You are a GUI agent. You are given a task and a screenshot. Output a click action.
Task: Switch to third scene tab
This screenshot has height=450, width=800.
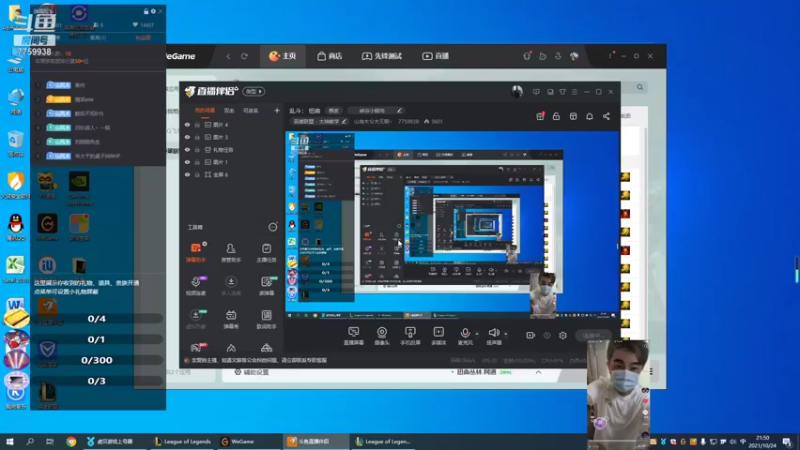pyautogui.click(x=251, y=110)
